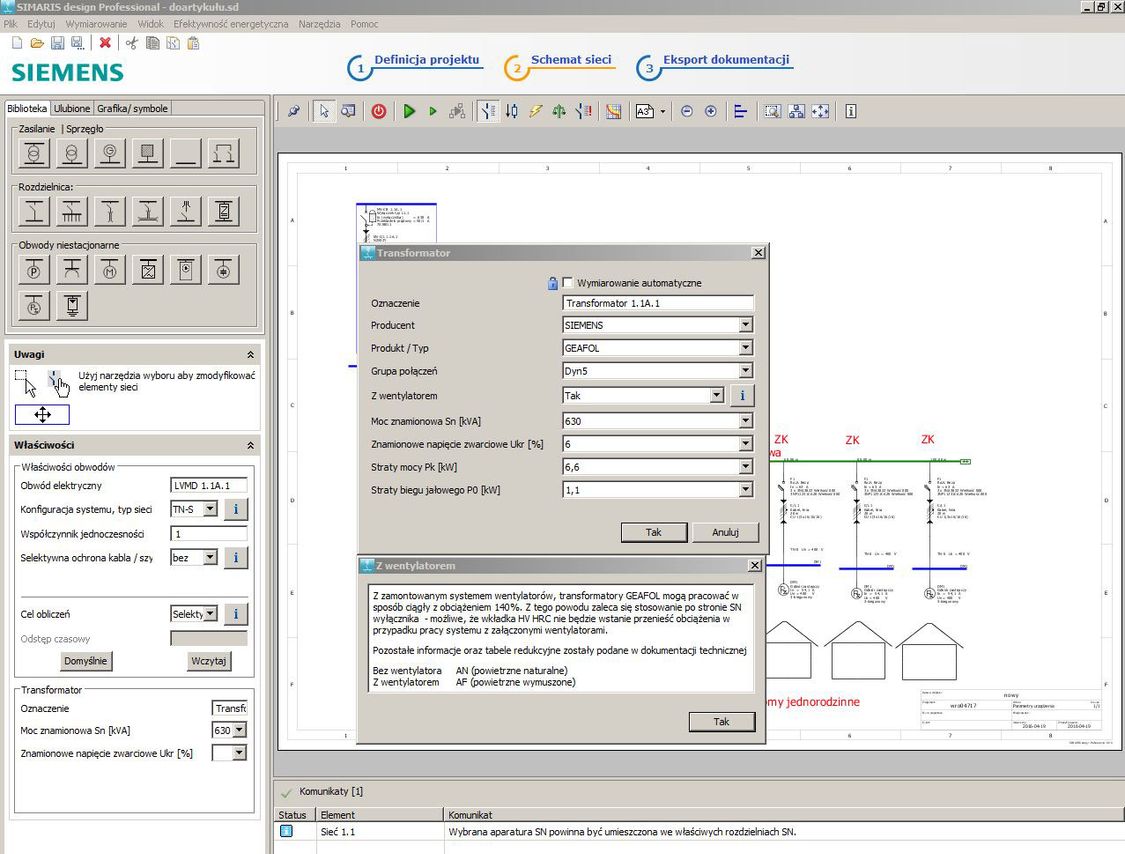Click the move arrows tool in Uwagi
The width and height of the screenshot is (1125, 854).
pyautogui.click(x=42, y=415)
